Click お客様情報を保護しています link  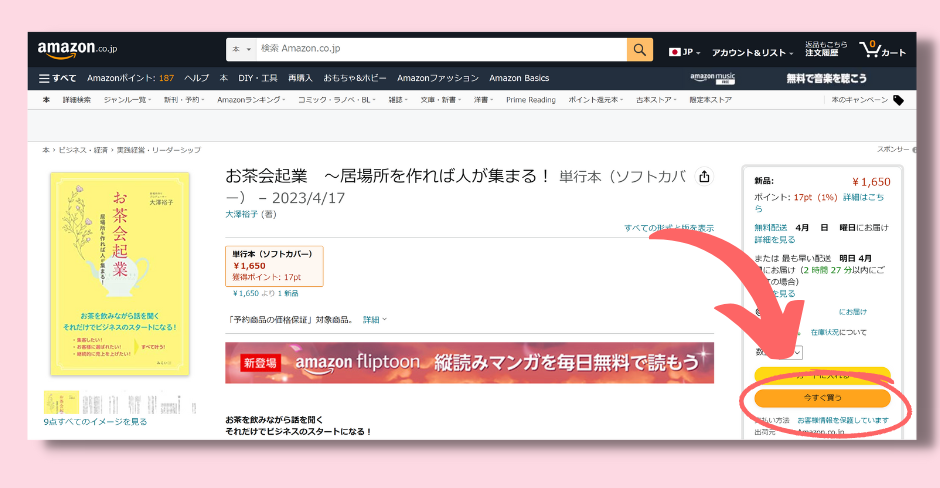pos(843,420)
